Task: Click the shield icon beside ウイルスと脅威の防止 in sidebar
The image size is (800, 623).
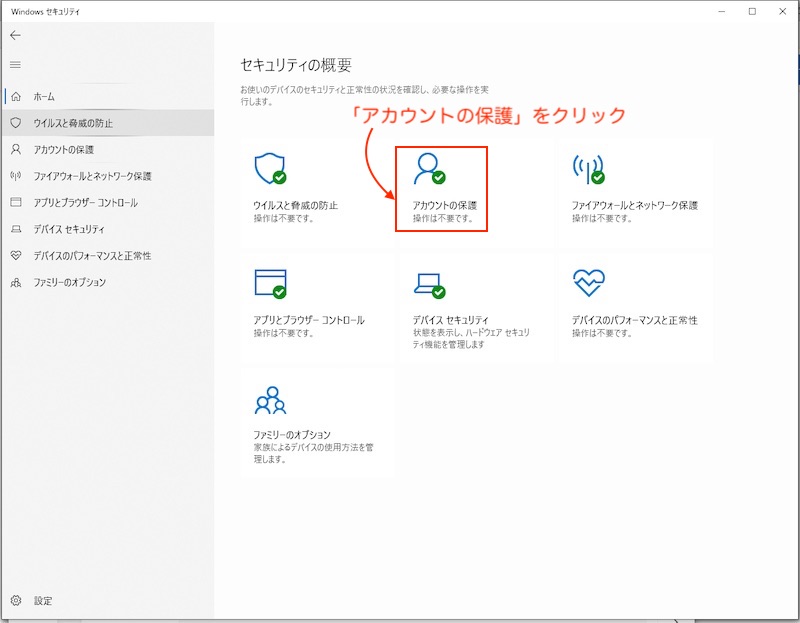Action: pos(16,123)
